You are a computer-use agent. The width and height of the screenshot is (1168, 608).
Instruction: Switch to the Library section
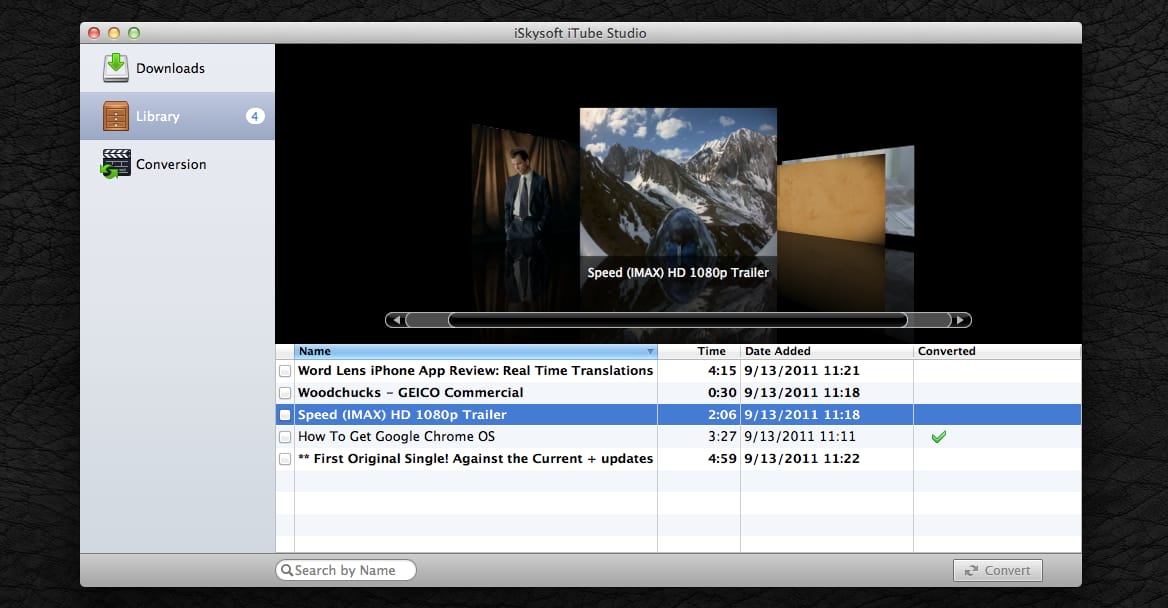point(177,116)
